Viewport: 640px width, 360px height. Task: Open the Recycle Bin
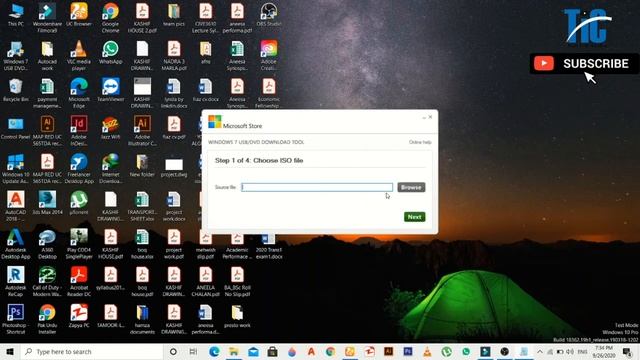point(16,91)
